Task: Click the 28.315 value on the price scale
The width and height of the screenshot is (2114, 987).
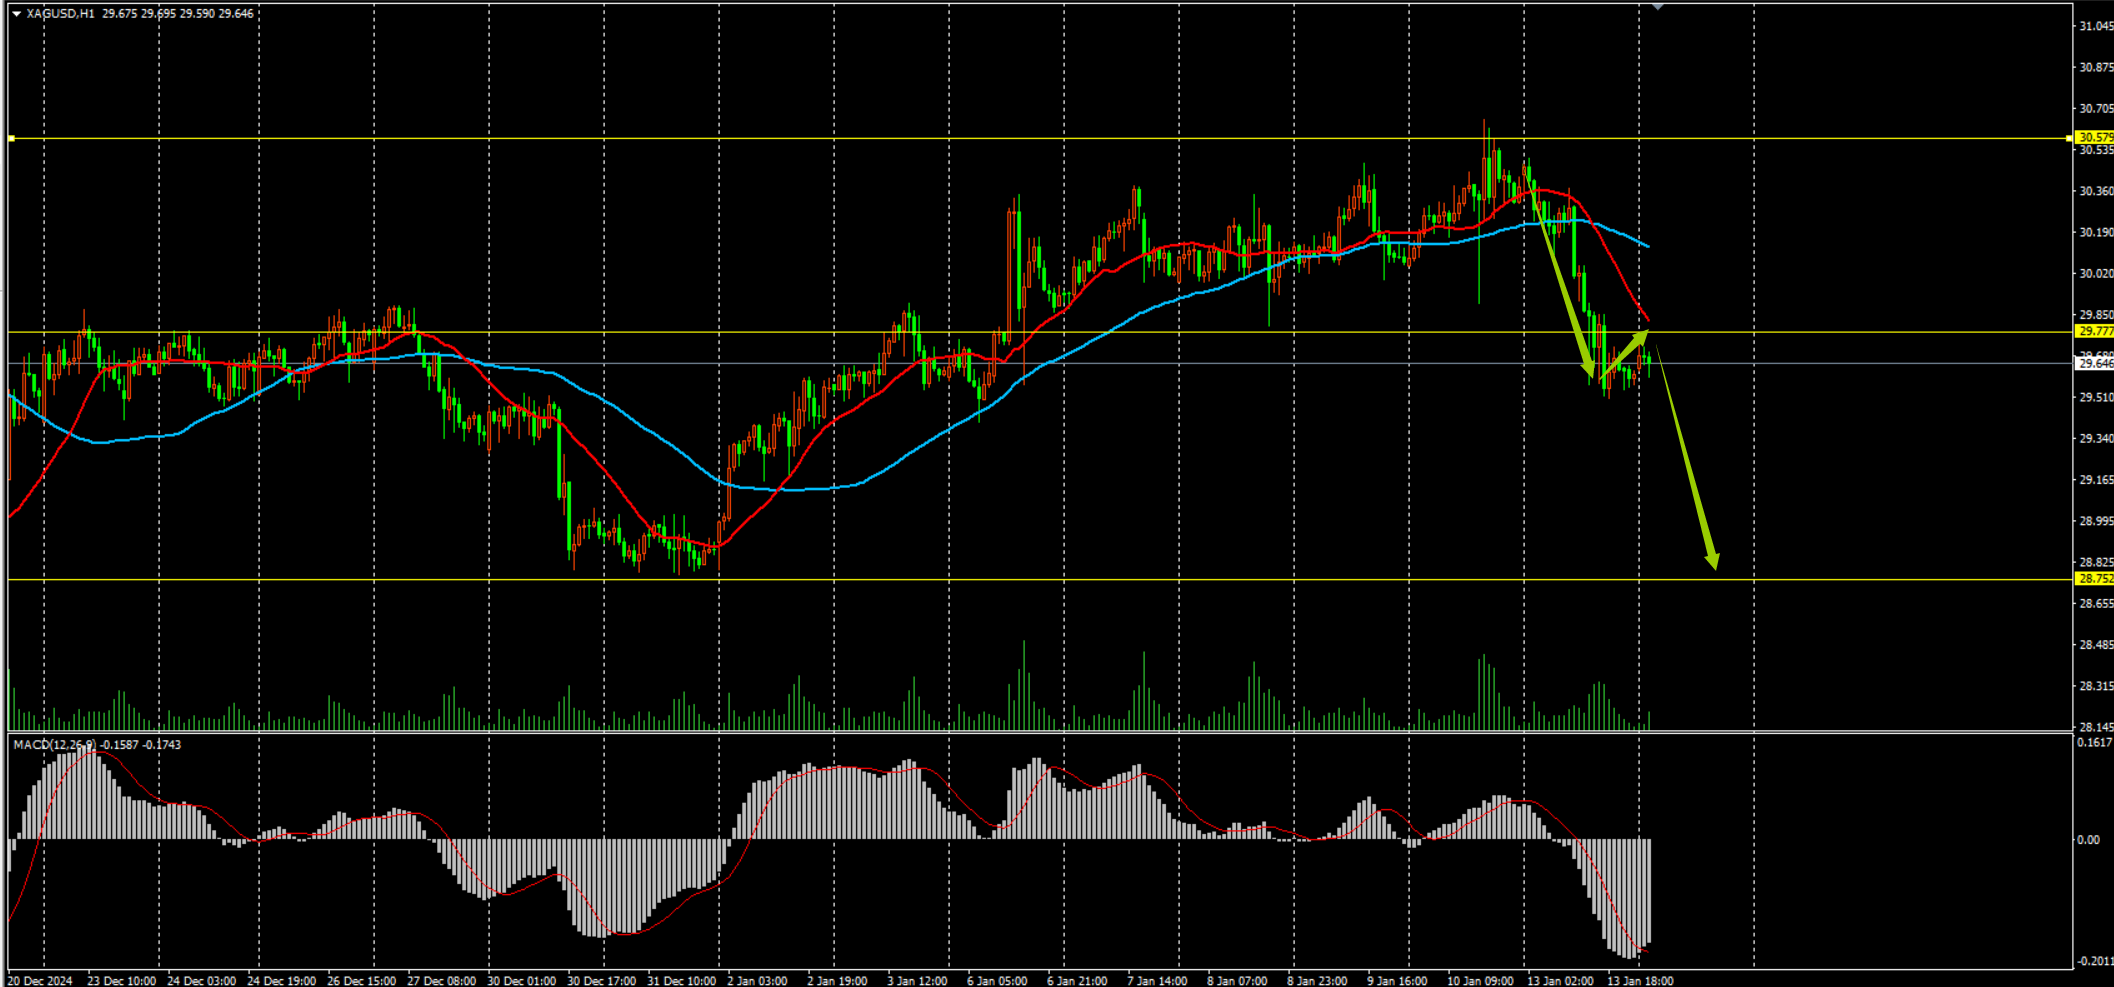Action: [2096, 686]
